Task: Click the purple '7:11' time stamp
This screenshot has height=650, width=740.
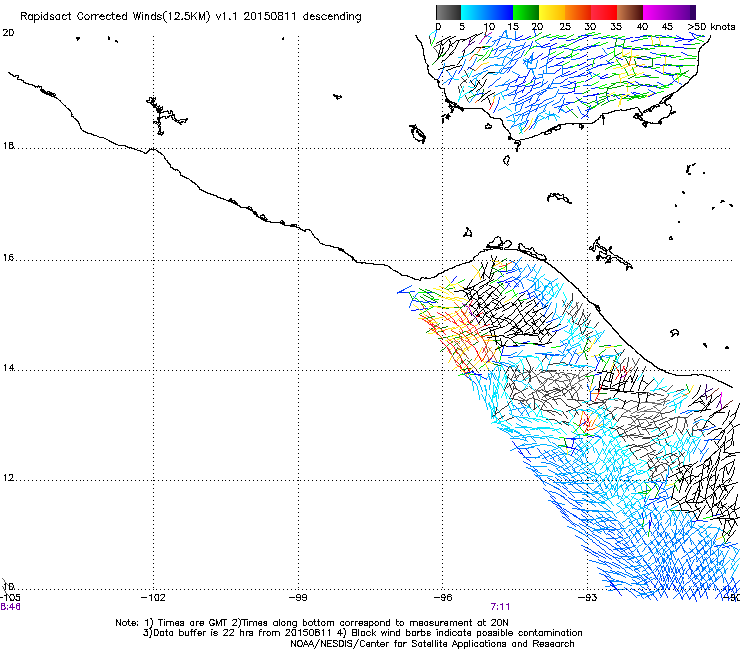Action: click(x=500, y=607)
